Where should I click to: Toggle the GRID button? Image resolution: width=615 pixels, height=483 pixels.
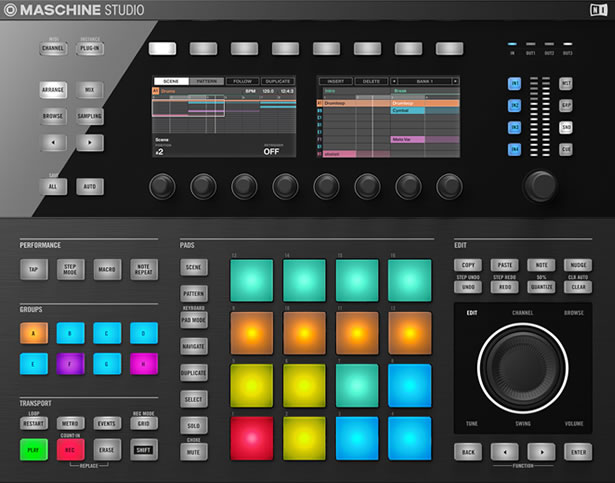coord(144,423)
